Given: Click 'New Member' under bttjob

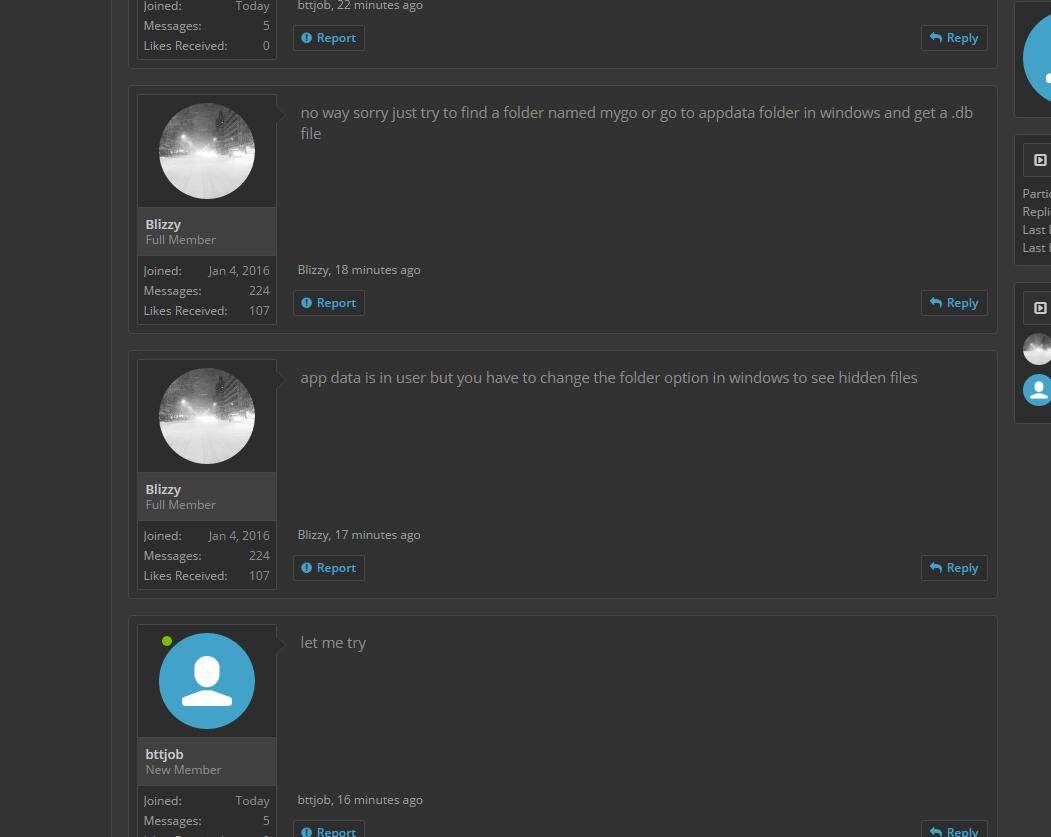Looking at the screenshot, I should click(x=183, y=770).
